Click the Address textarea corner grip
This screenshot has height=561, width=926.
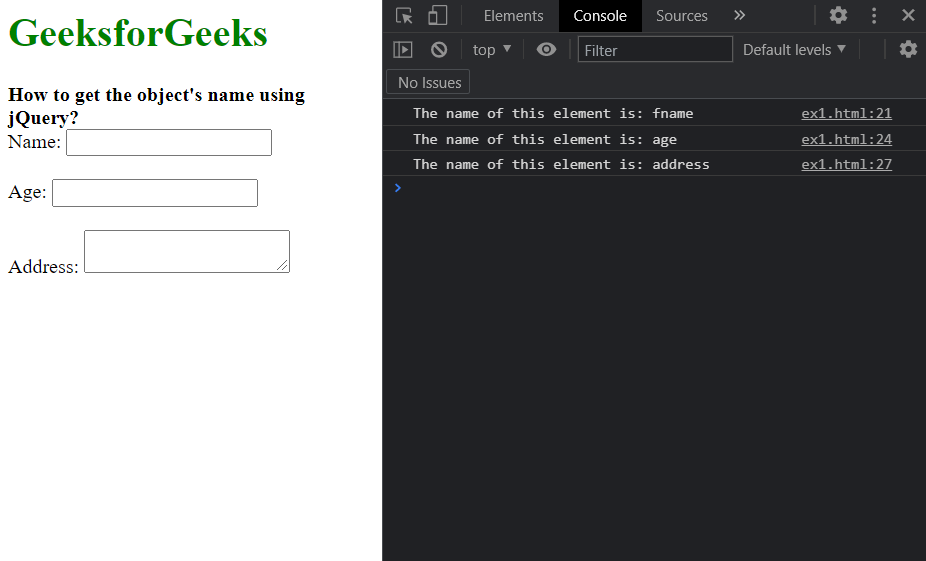point(283,266)
